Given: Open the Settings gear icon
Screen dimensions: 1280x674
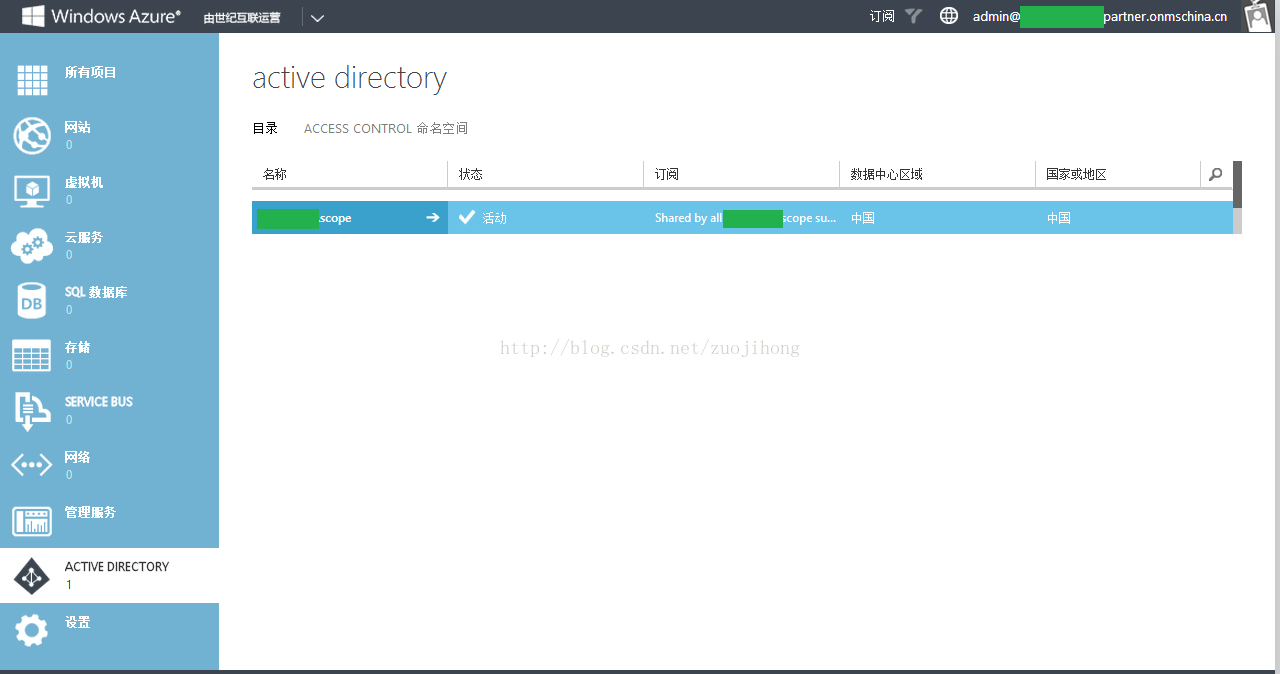Looking at the screenshot, I should coord(32,630).
